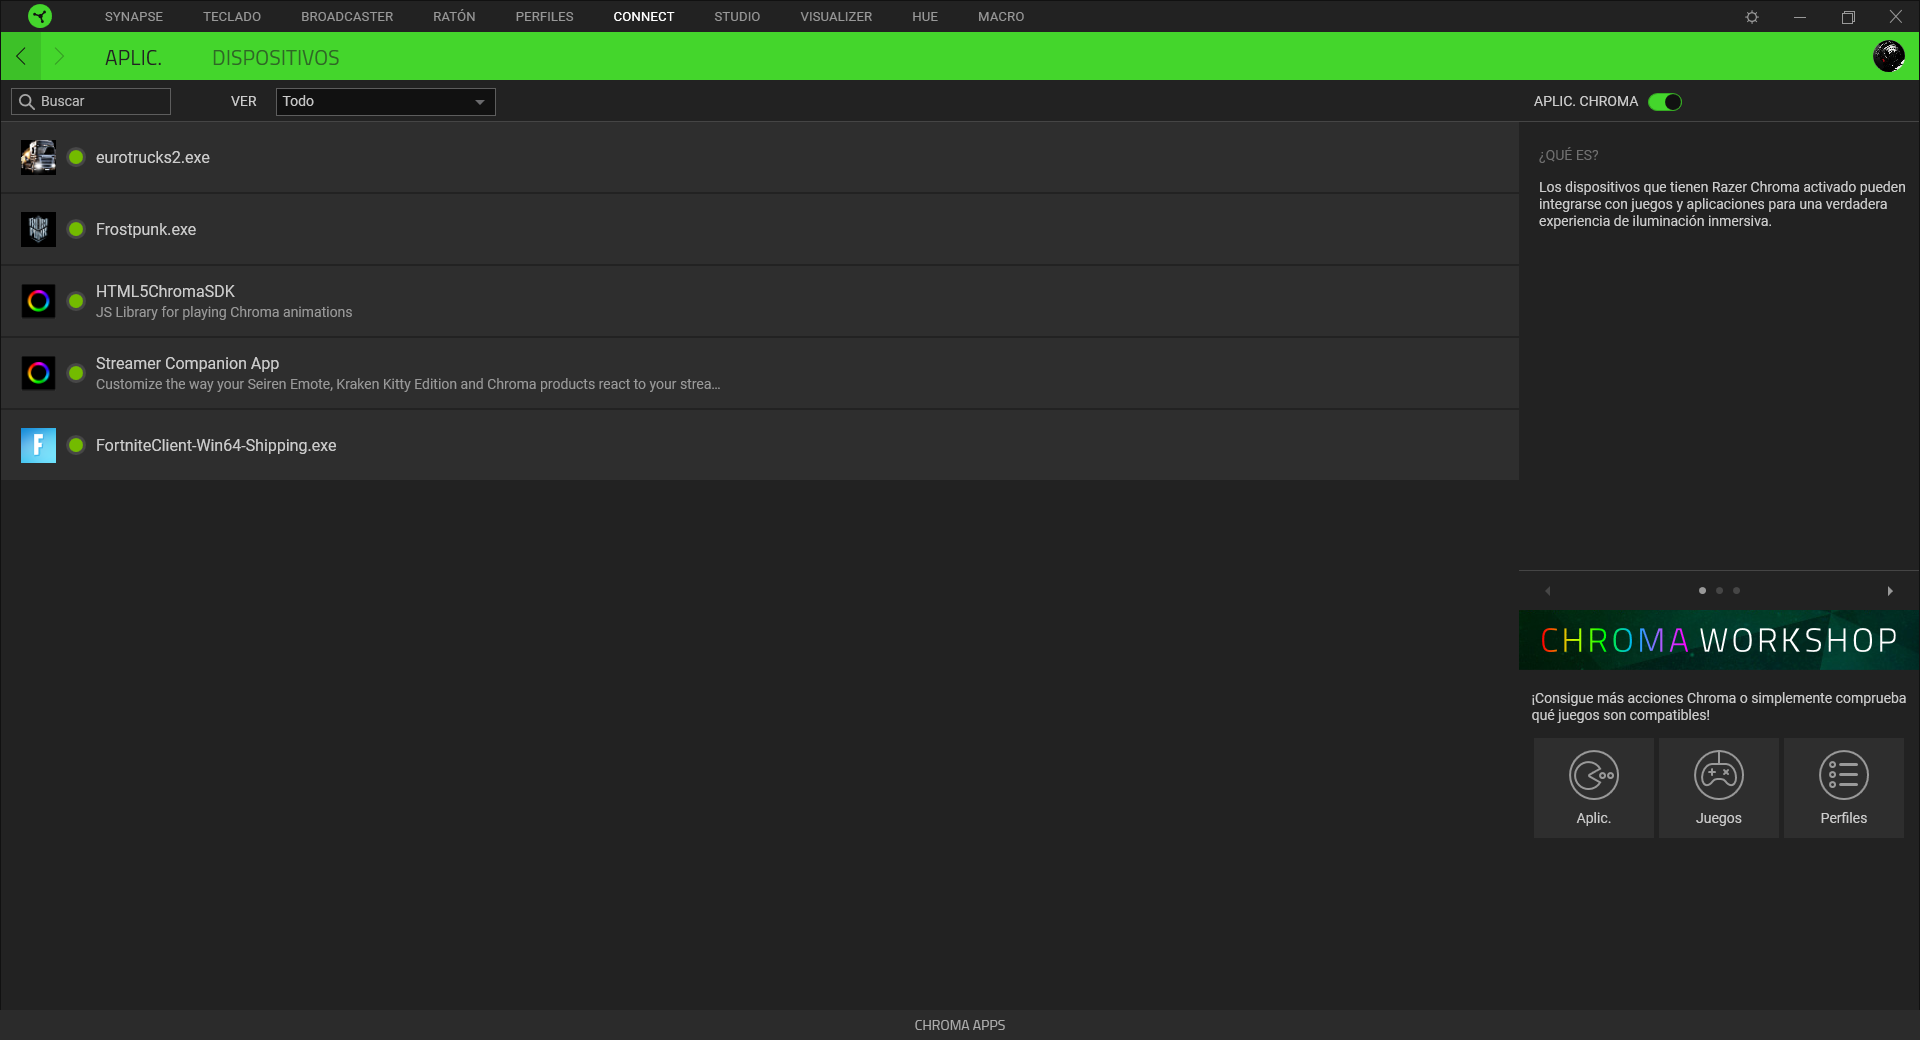The height and width of the screenshot is (1040, 1920).
Task: Select FortniteClient-Win64-Shipping.exe text
Action: [216, 446]
